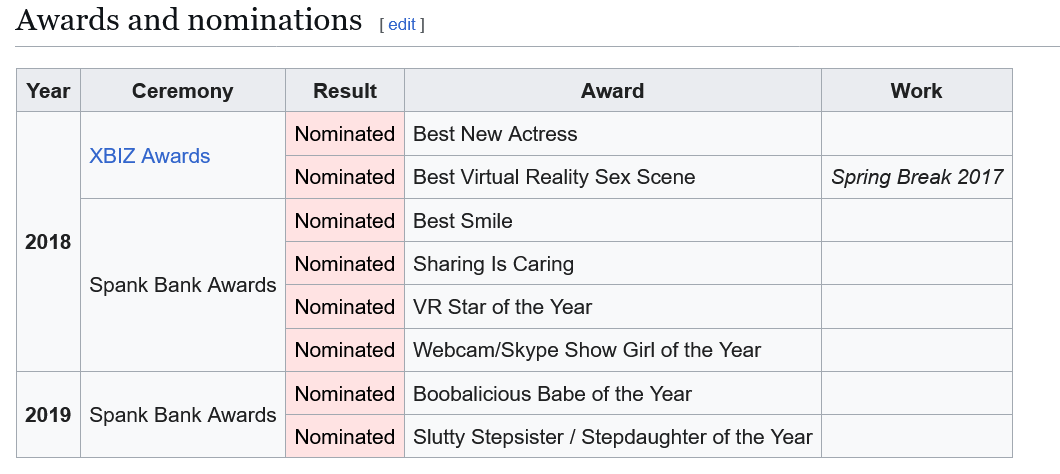Click the Work column header
The width and height of the screenshot is (1060, 474).
click(916, 91)
